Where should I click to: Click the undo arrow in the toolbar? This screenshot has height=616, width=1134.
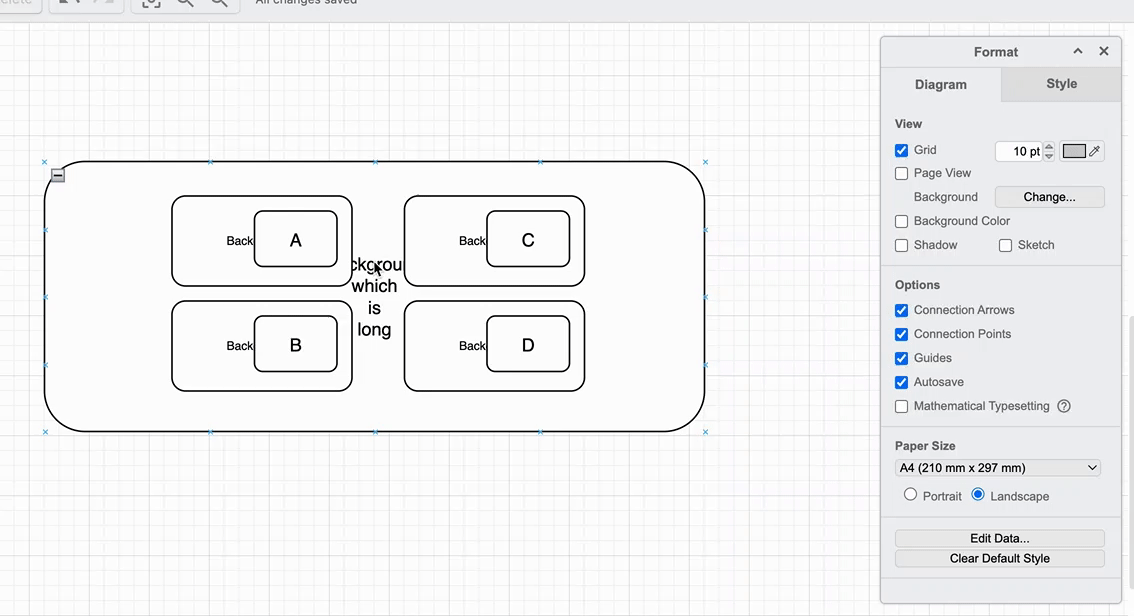pos(67,3)
